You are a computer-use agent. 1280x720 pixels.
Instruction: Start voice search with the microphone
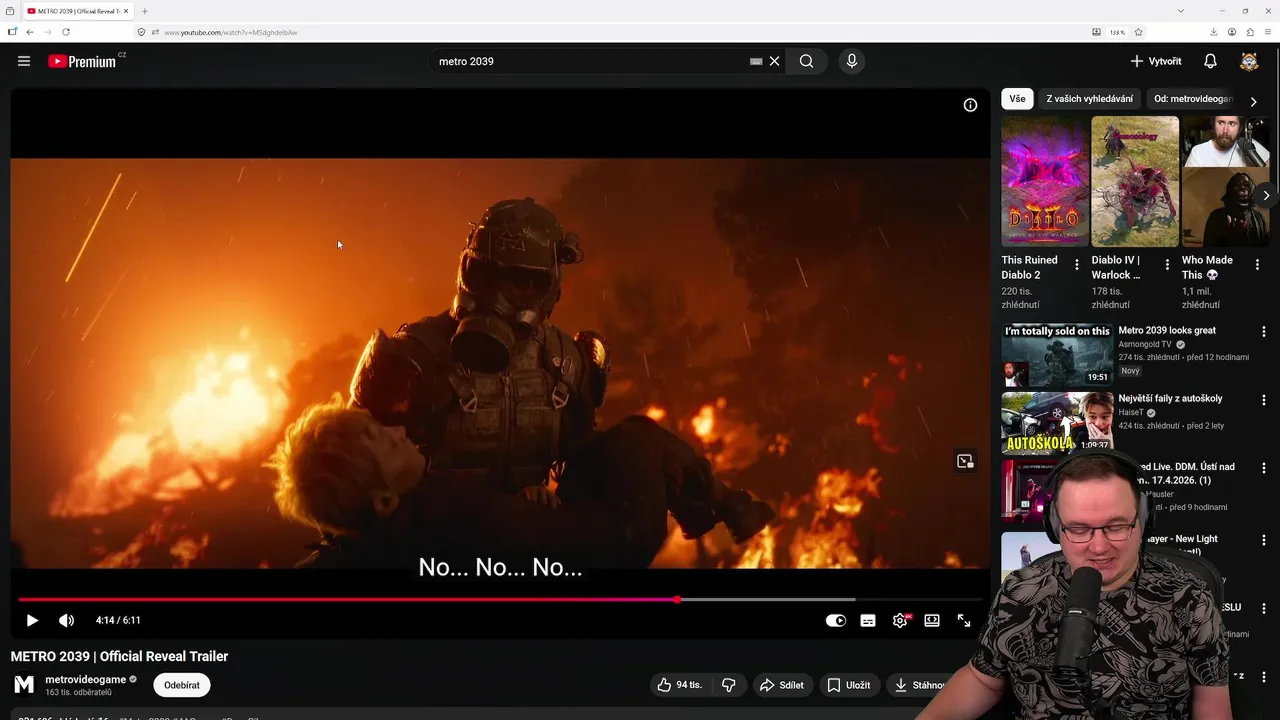[x=852, y=61]
